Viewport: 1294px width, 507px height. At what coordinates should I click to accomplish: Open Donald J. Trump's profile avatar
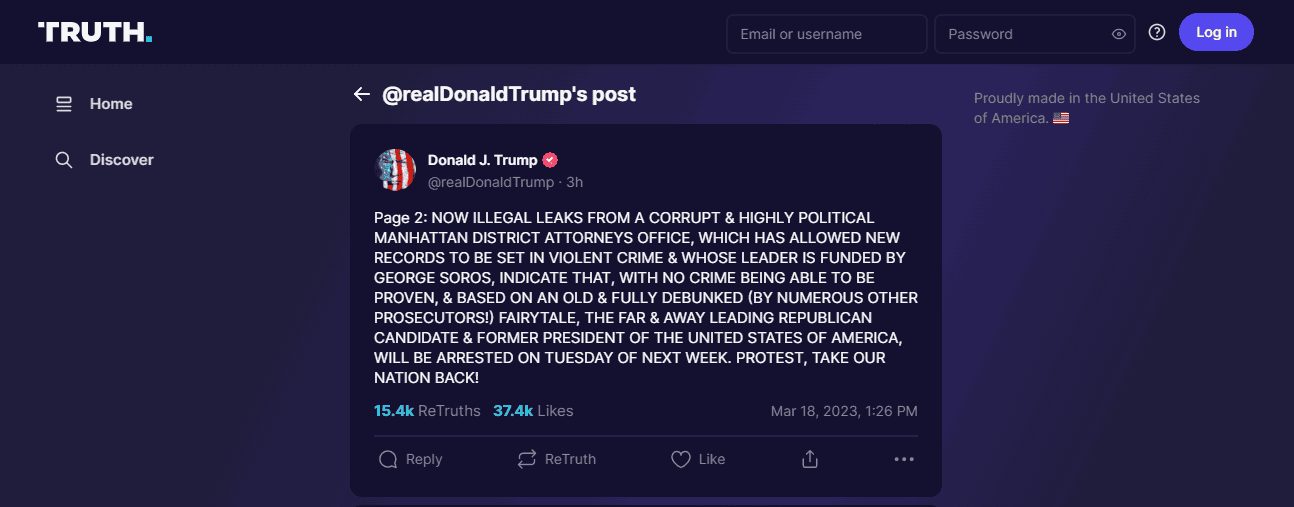pos(395,170)
